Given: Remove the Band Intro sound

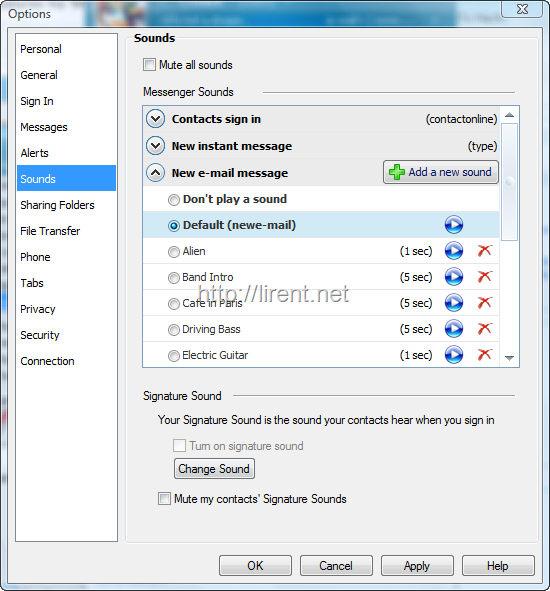Looking at the screenshot, I should (484, 277).
